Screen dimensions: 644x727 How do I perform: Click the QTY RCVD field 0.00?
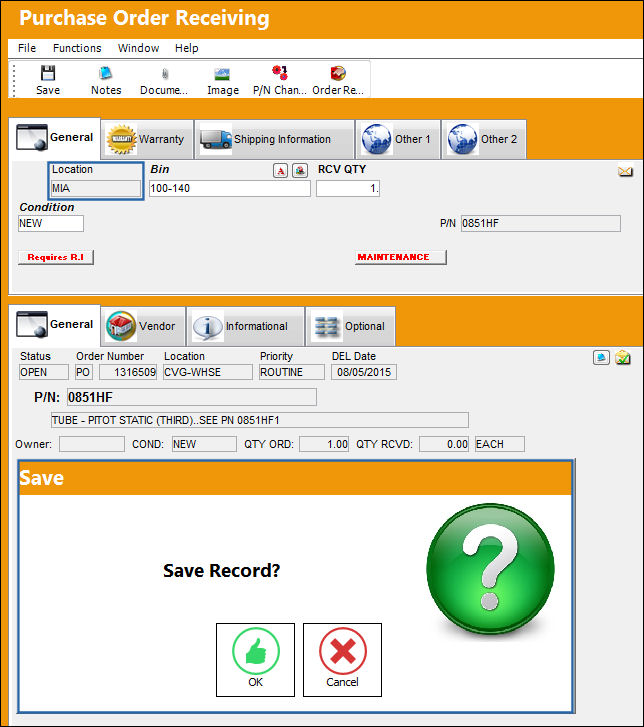444,444
